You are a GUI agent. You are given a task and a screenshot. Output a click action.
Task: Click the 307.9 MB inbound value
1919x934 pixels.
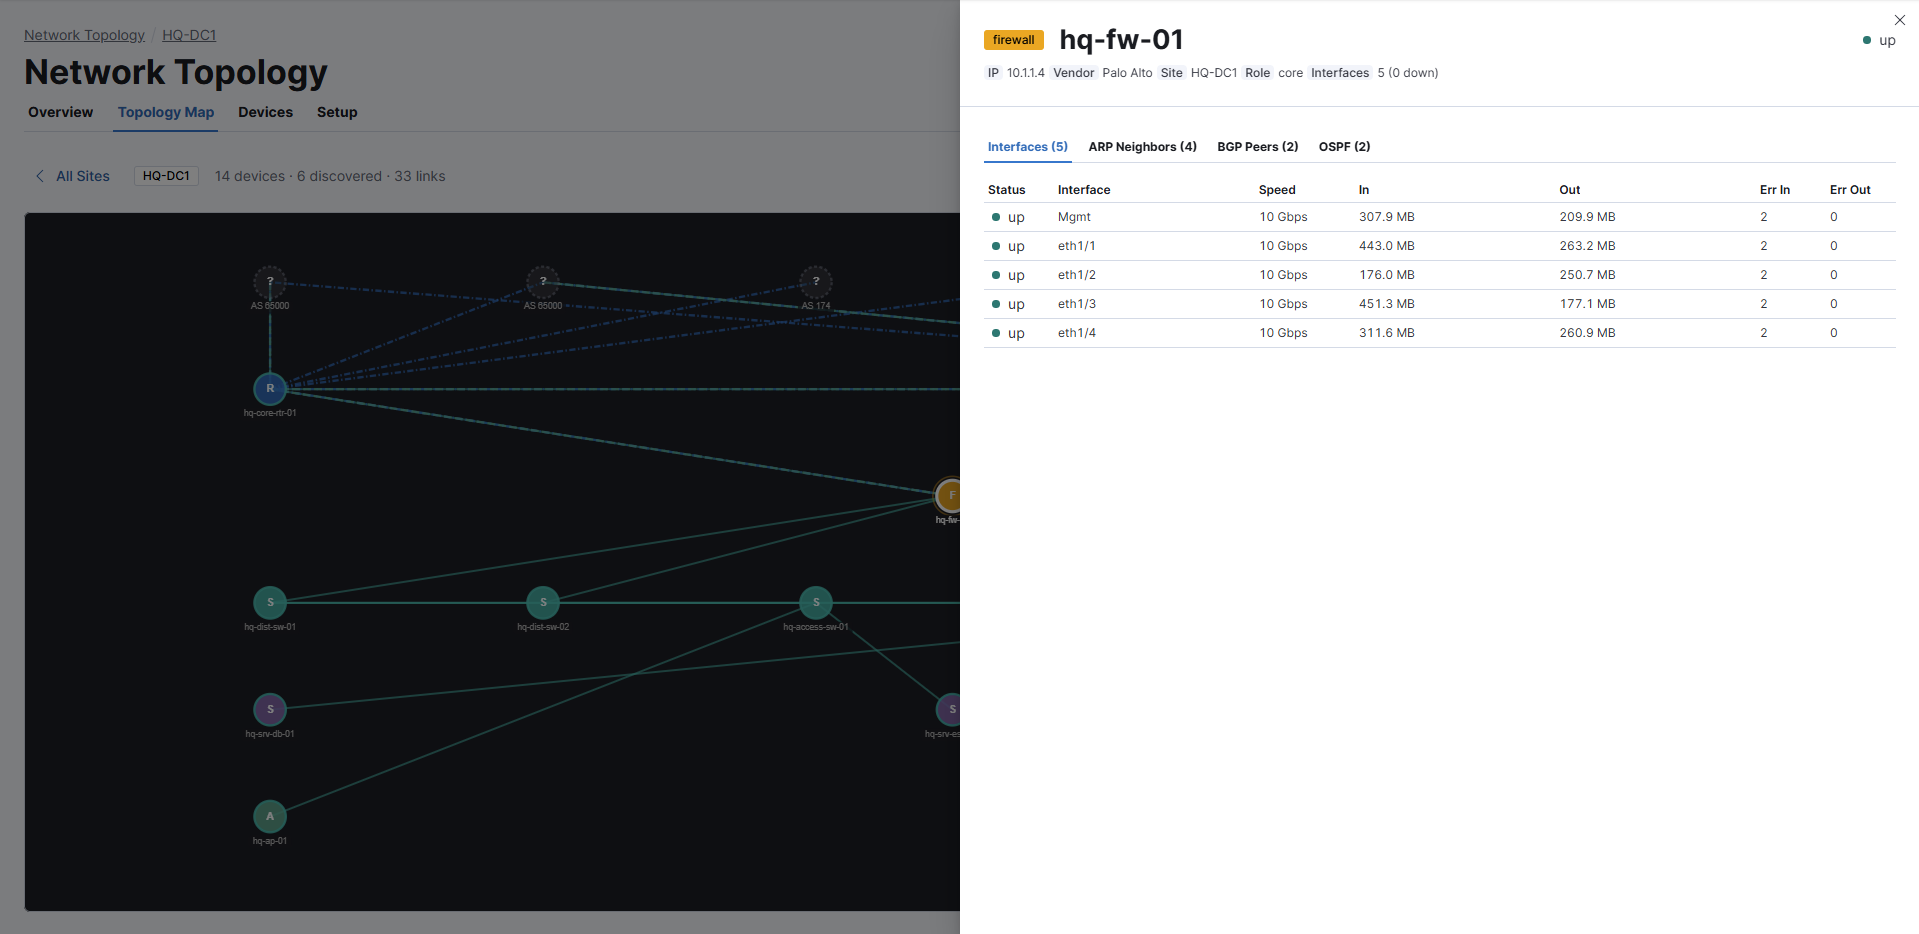[1387, 217]
